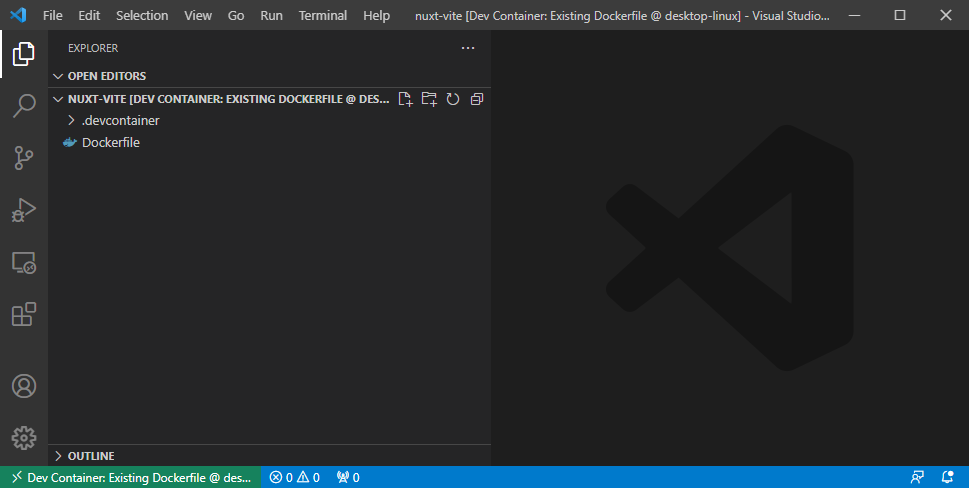The image size is (969, 488).
Task: Open the File menu
Action: (x=53, y=15)
